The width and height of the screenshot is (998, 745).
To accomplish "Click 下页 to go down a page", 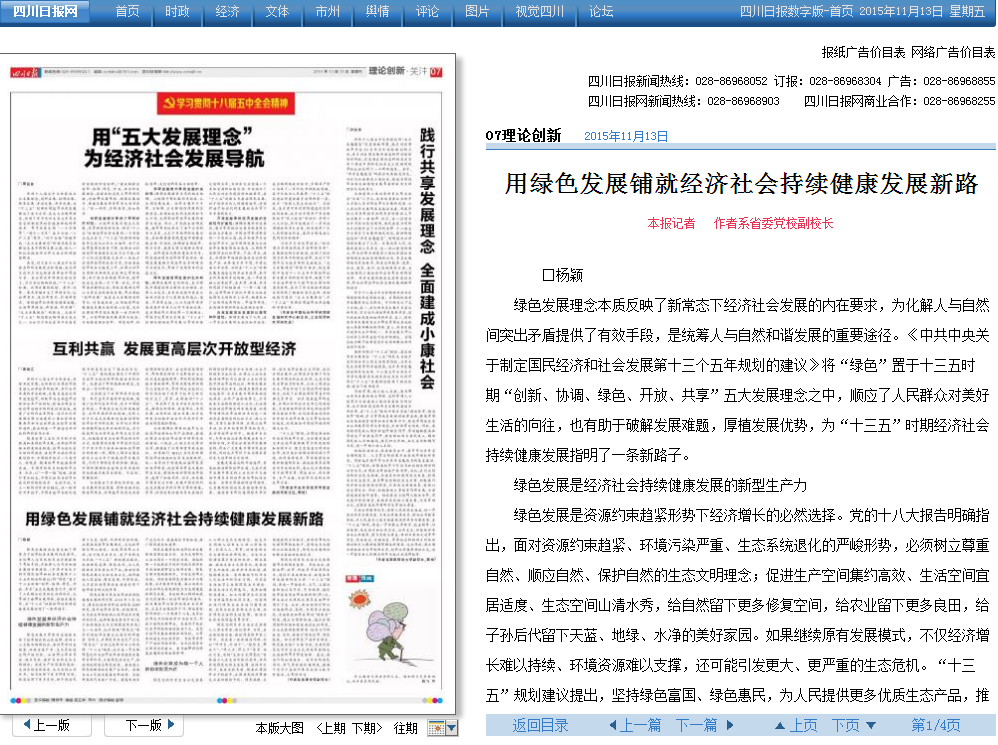I will (x=854, y=725).
